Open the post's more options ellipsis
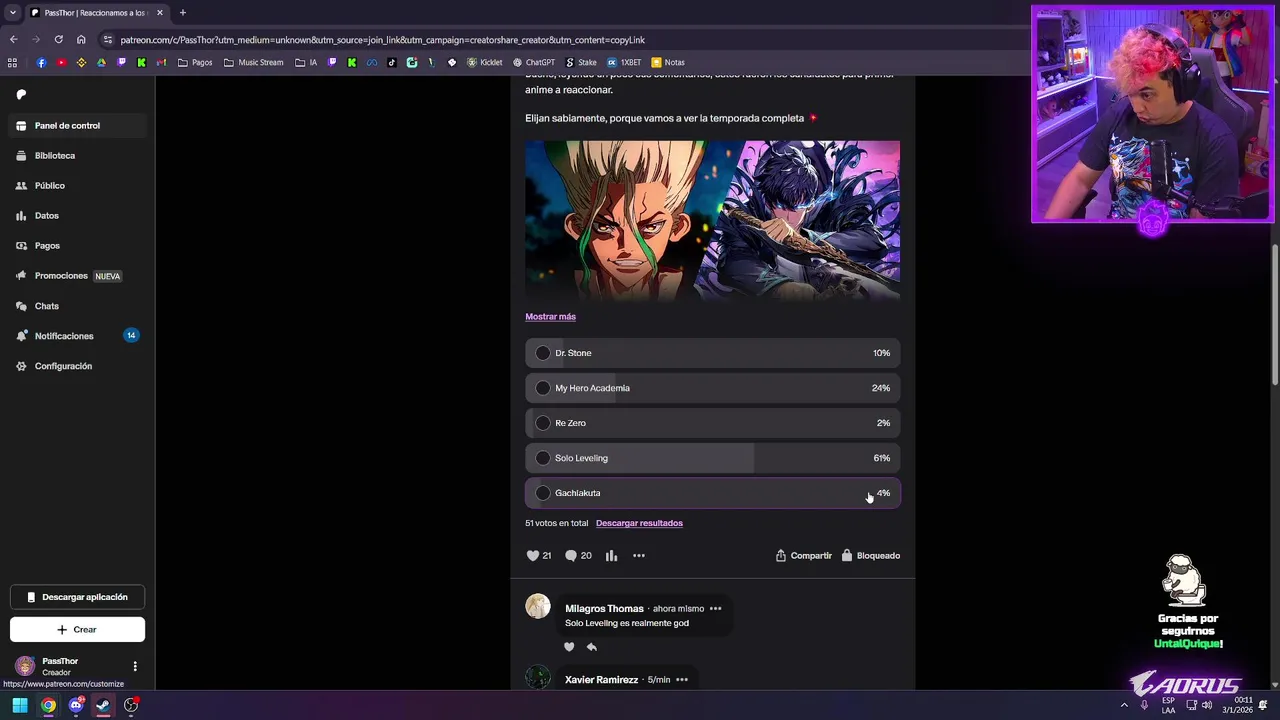 click(639, 556)
